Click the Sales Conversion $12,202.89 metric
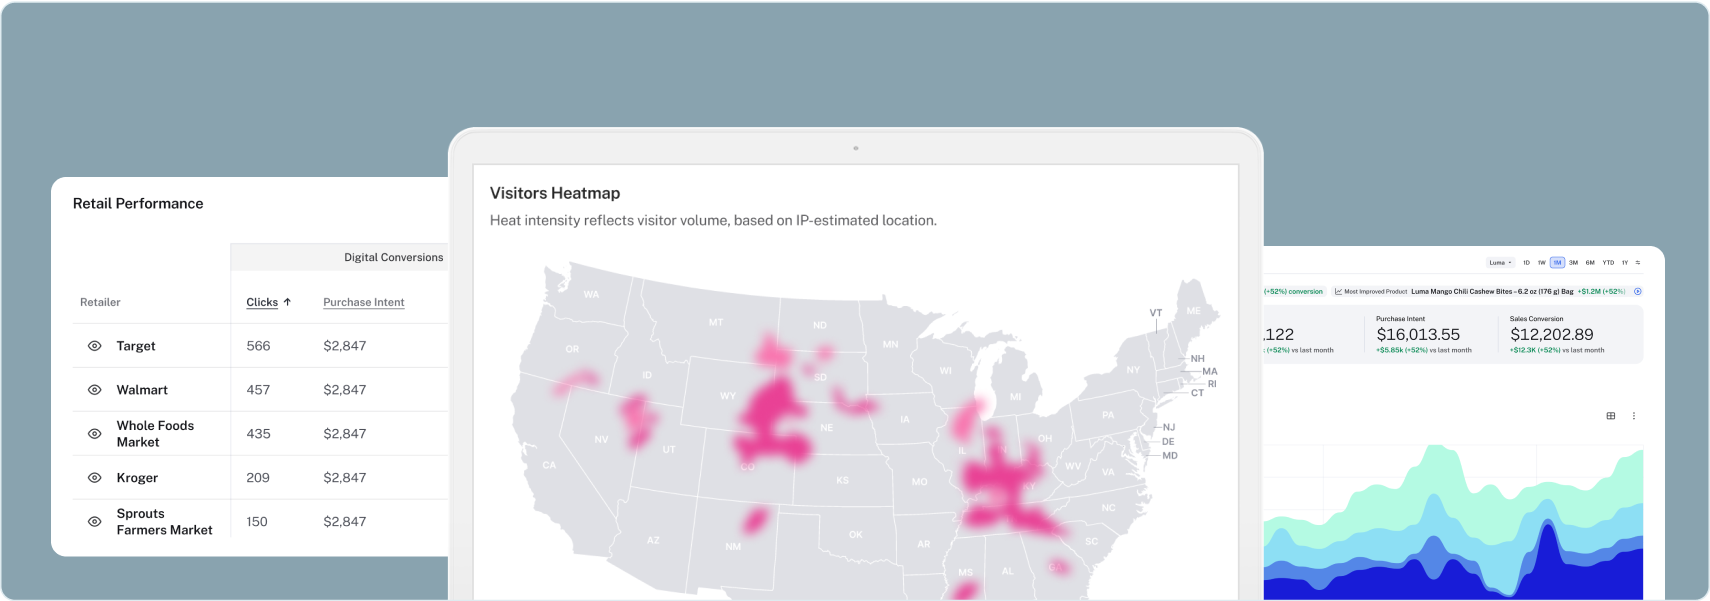Viewport: 1710px width, 601px height. point(1552,334)
